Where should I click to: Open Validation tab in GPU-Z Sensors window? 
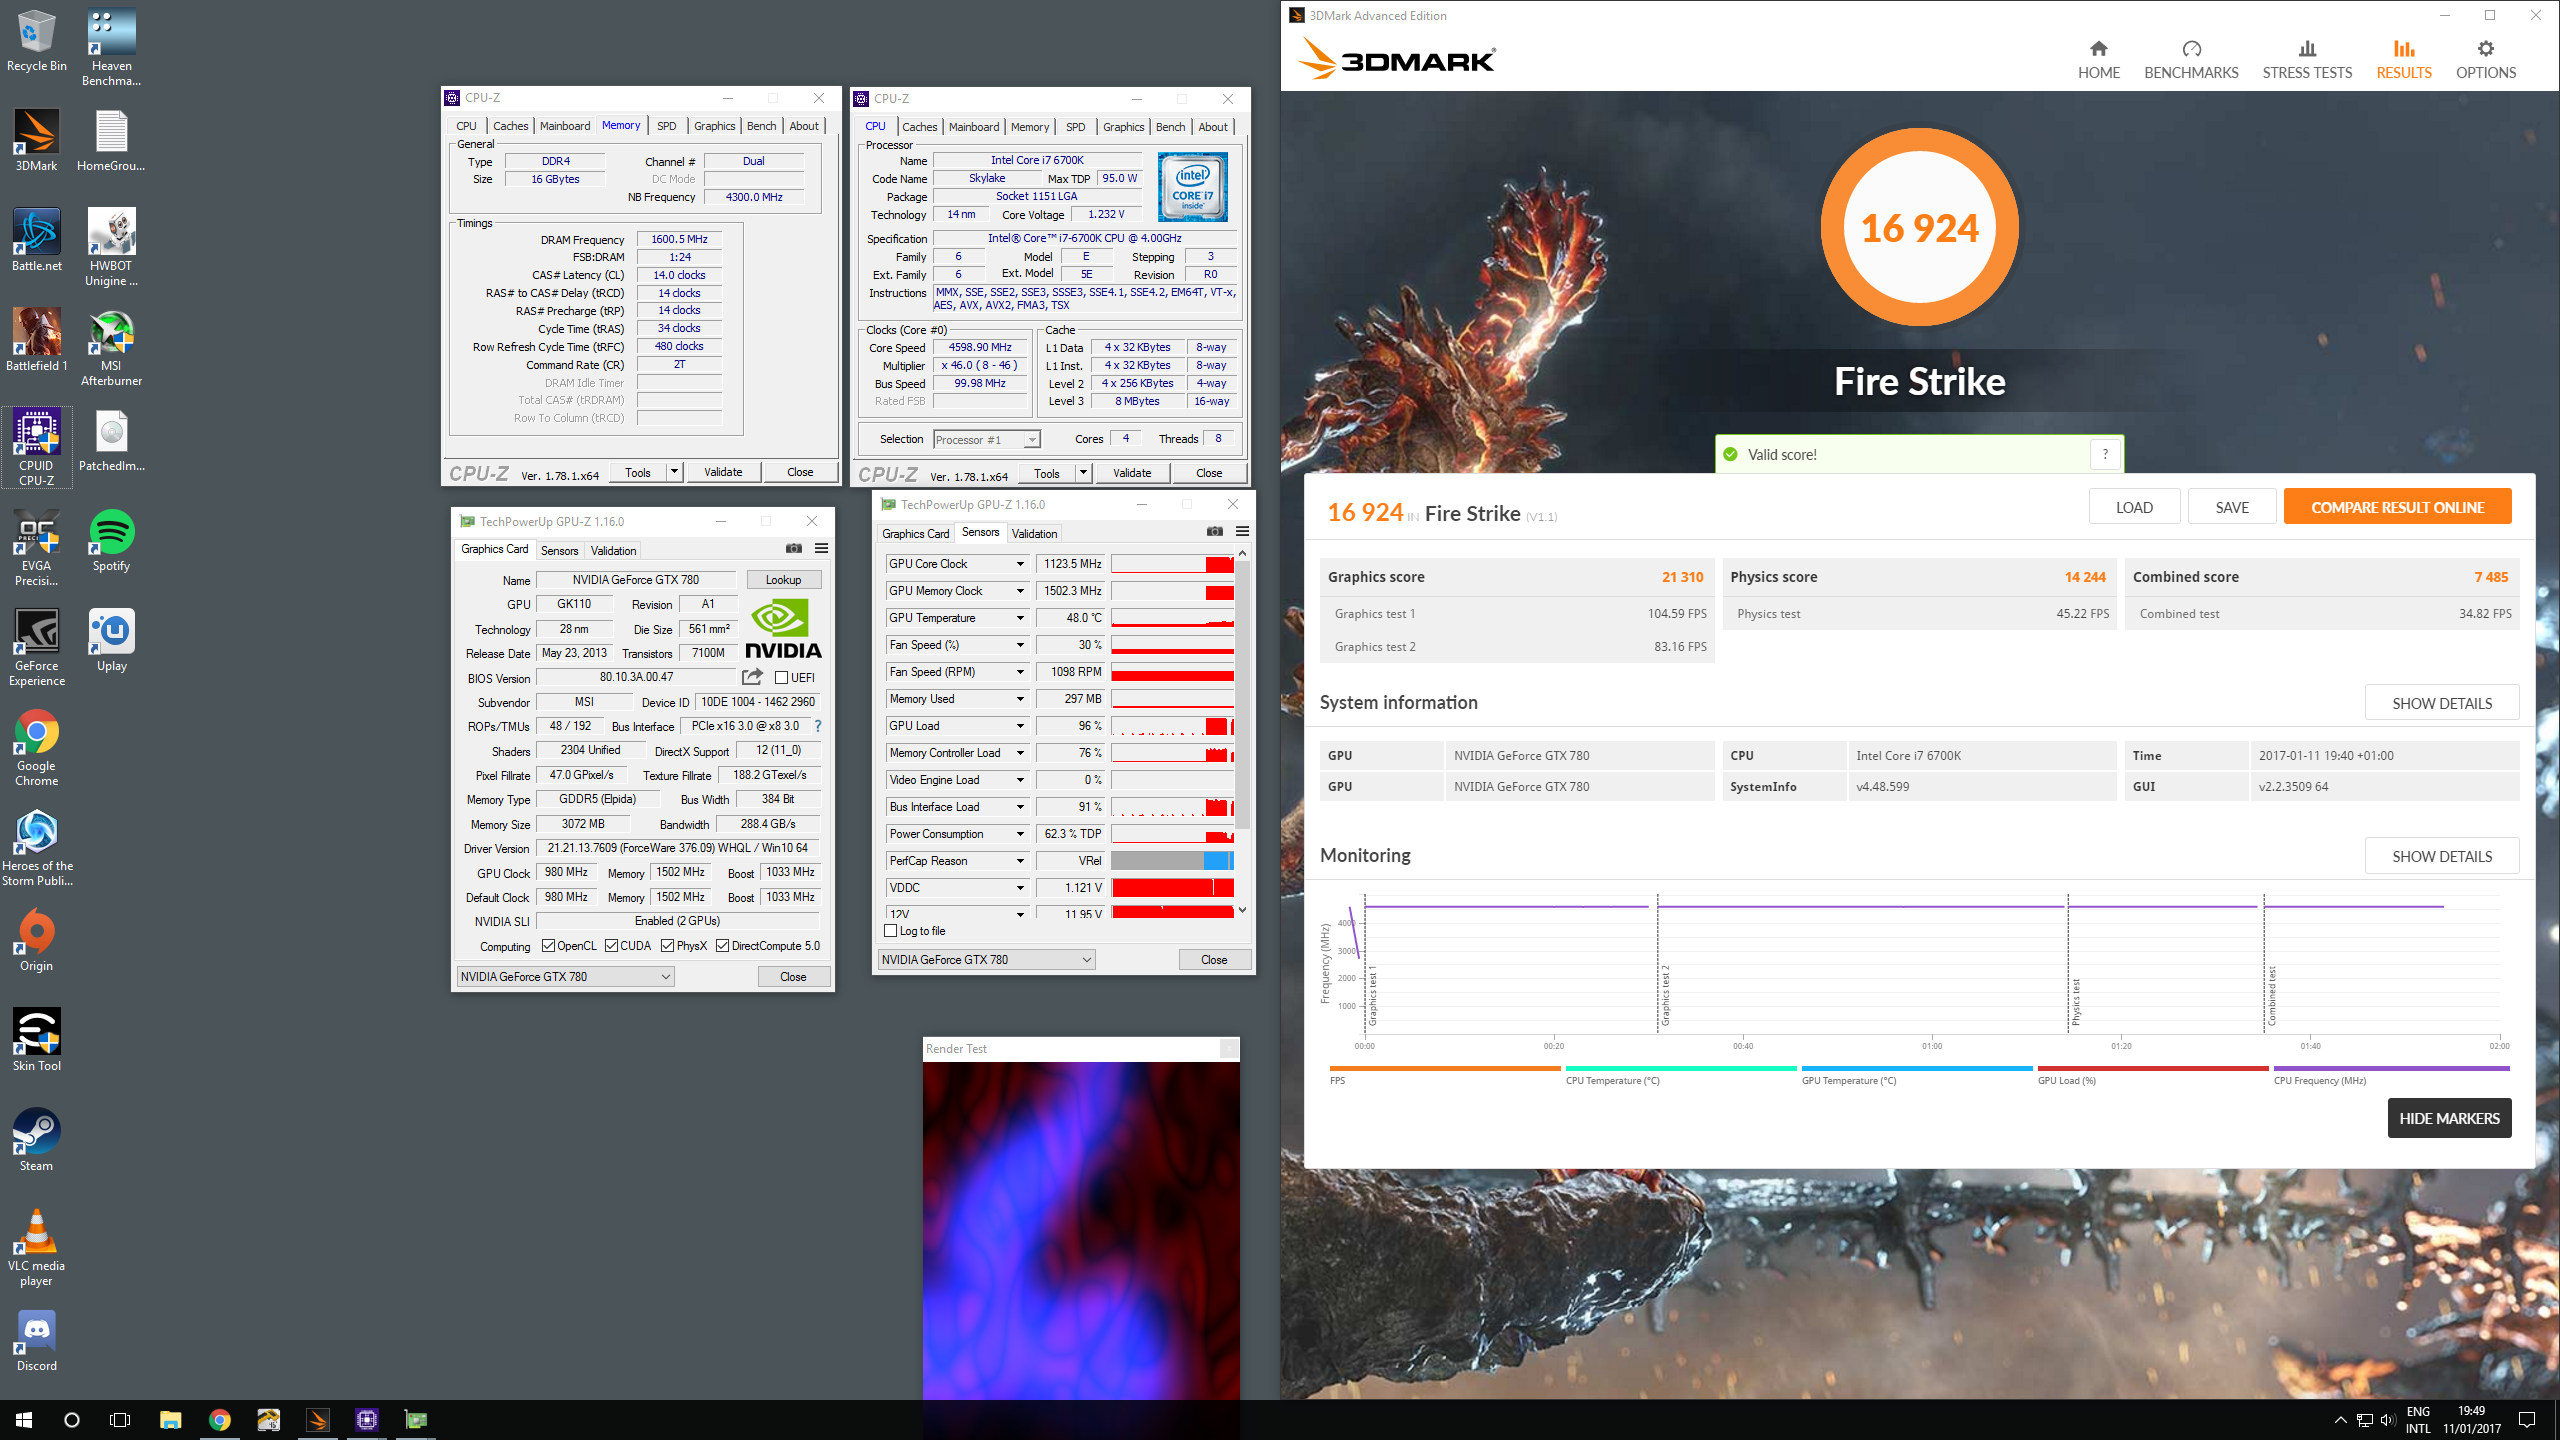click(x=1034, y=533)
